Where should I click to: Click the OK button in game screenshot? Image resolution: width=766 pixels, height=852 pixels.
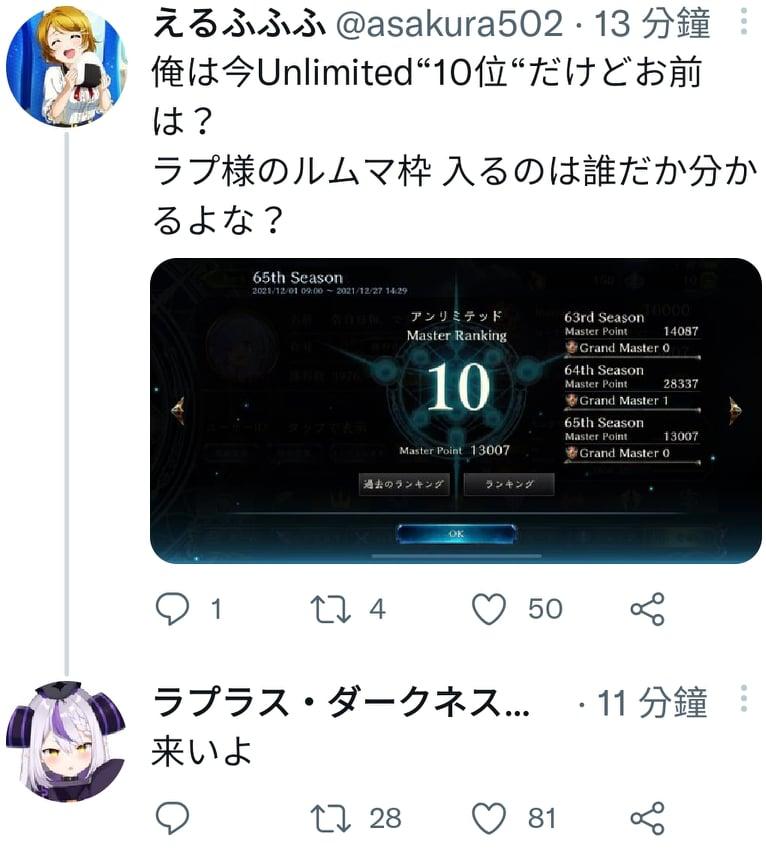[x=456, y=534]
